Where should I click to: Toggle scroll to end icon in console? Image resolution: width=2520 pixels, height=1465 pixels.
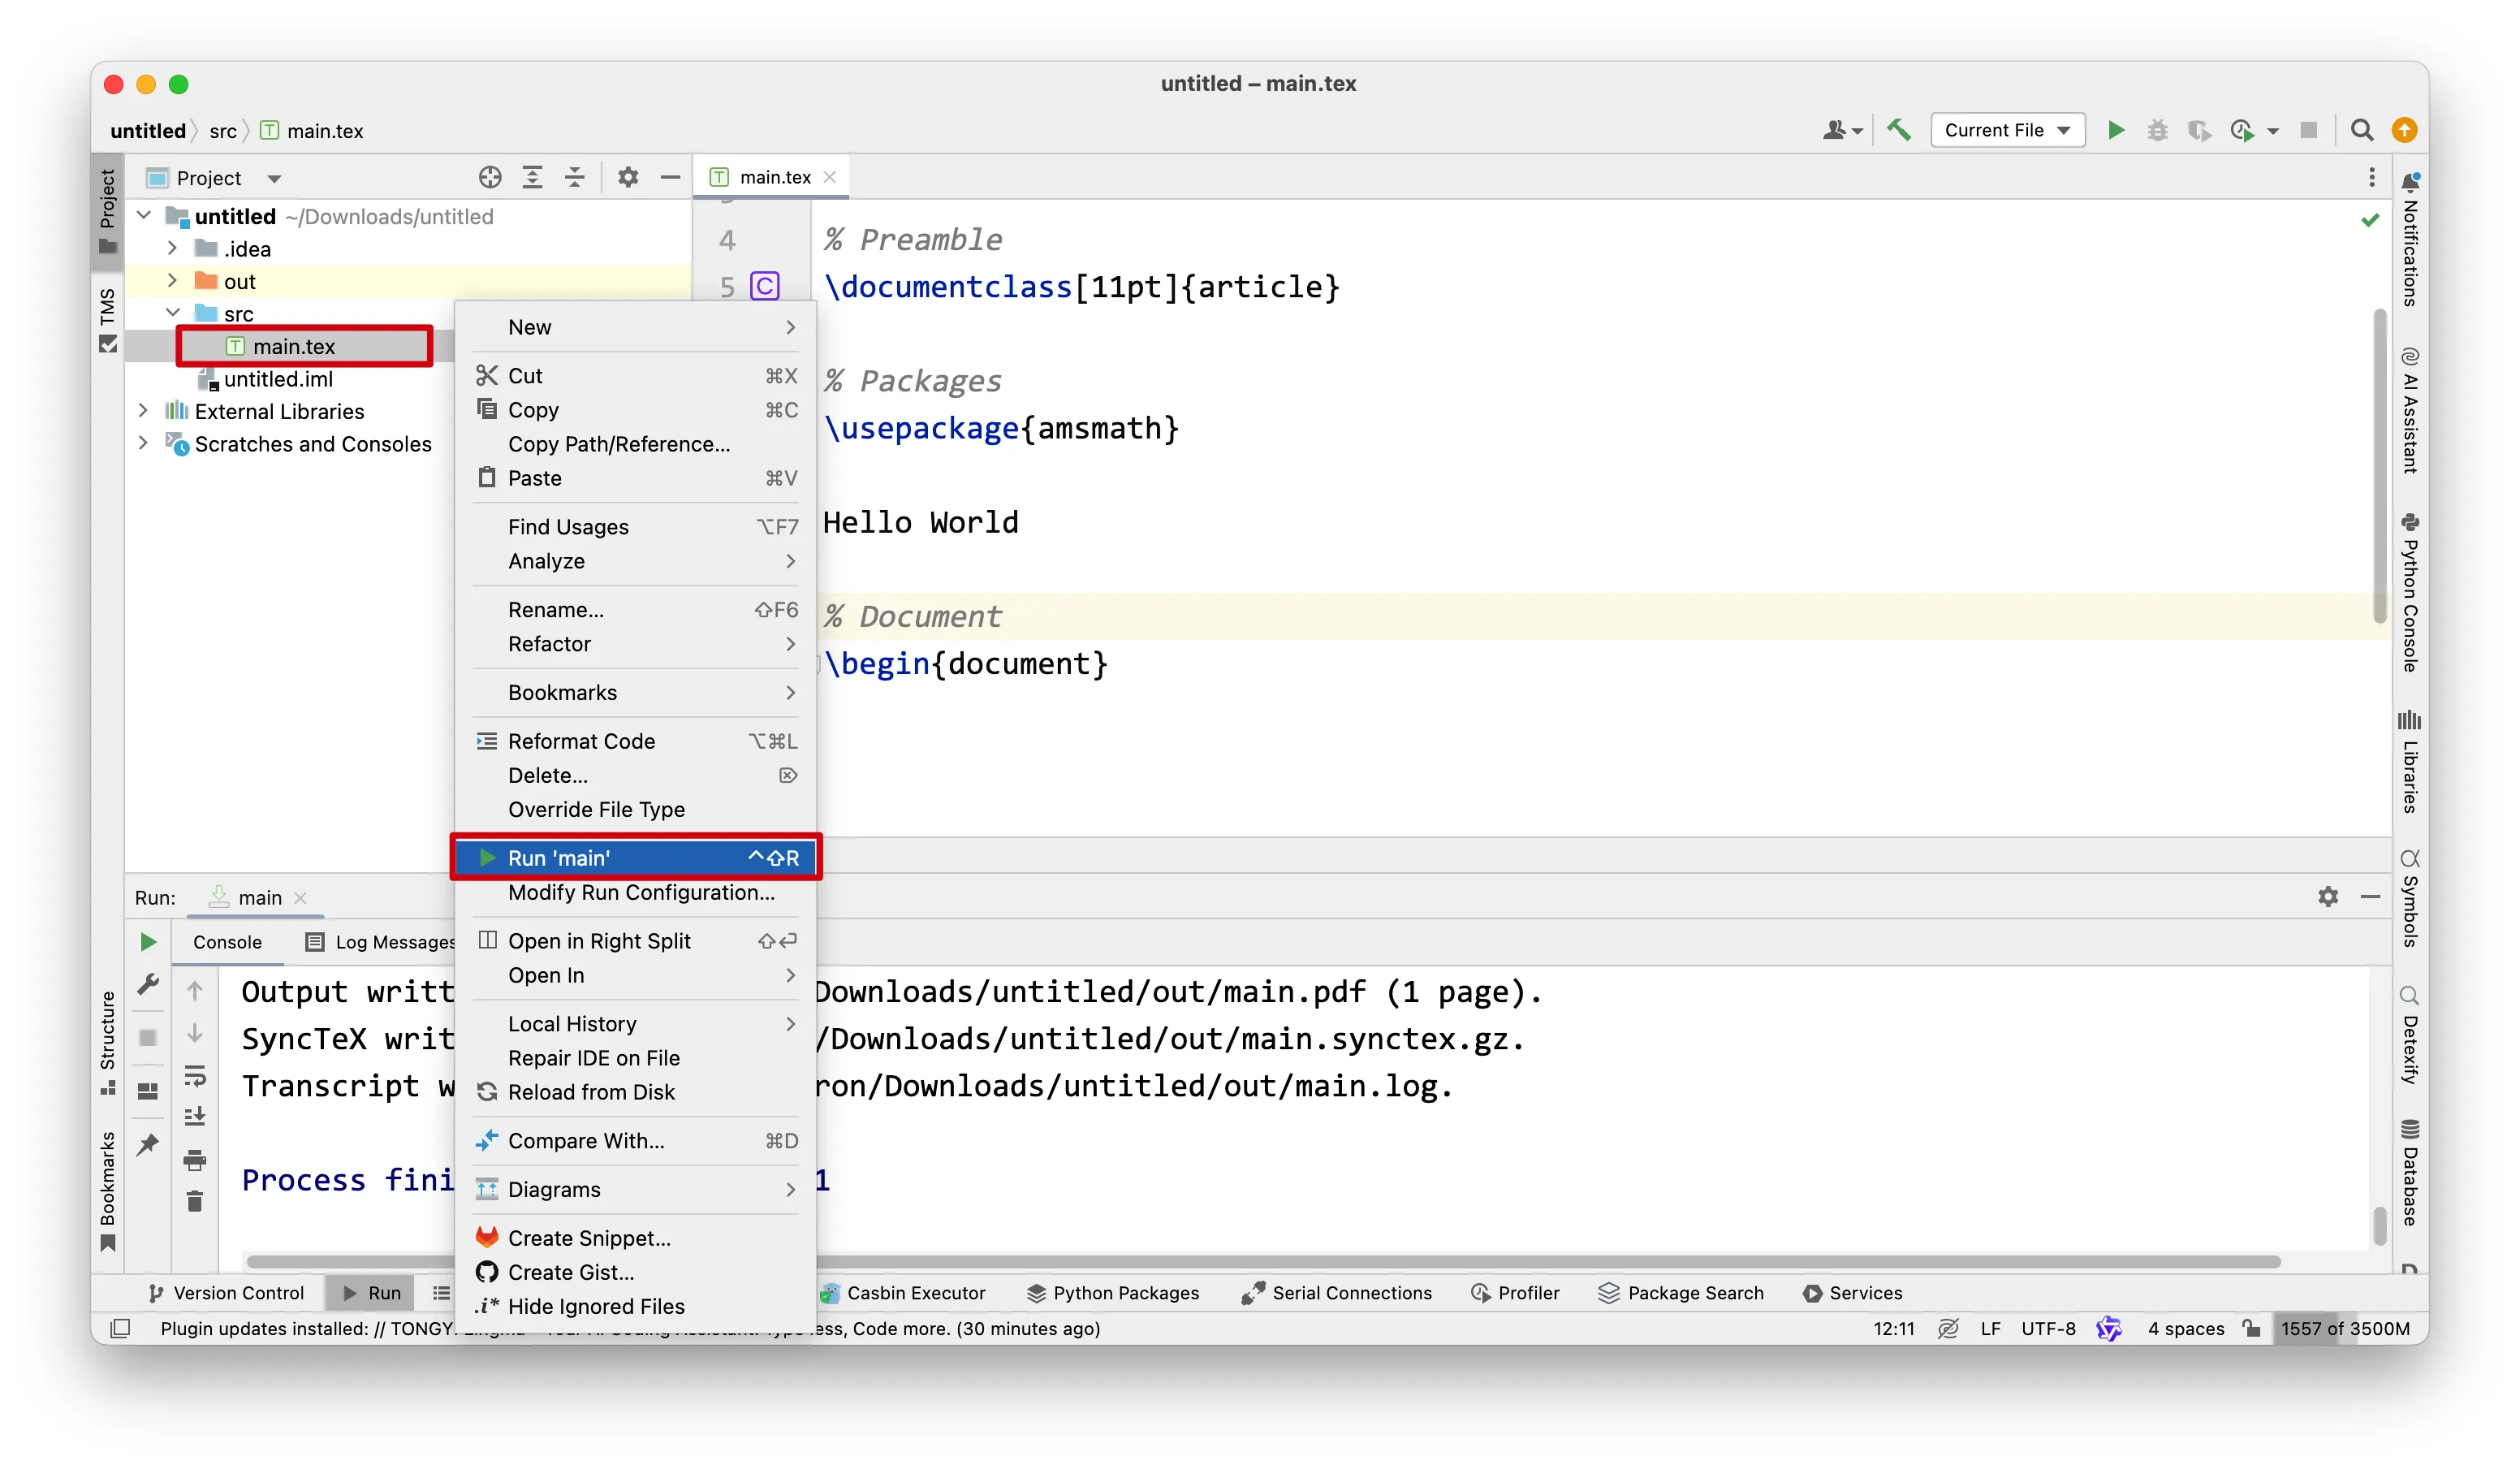click(195, 1117)
